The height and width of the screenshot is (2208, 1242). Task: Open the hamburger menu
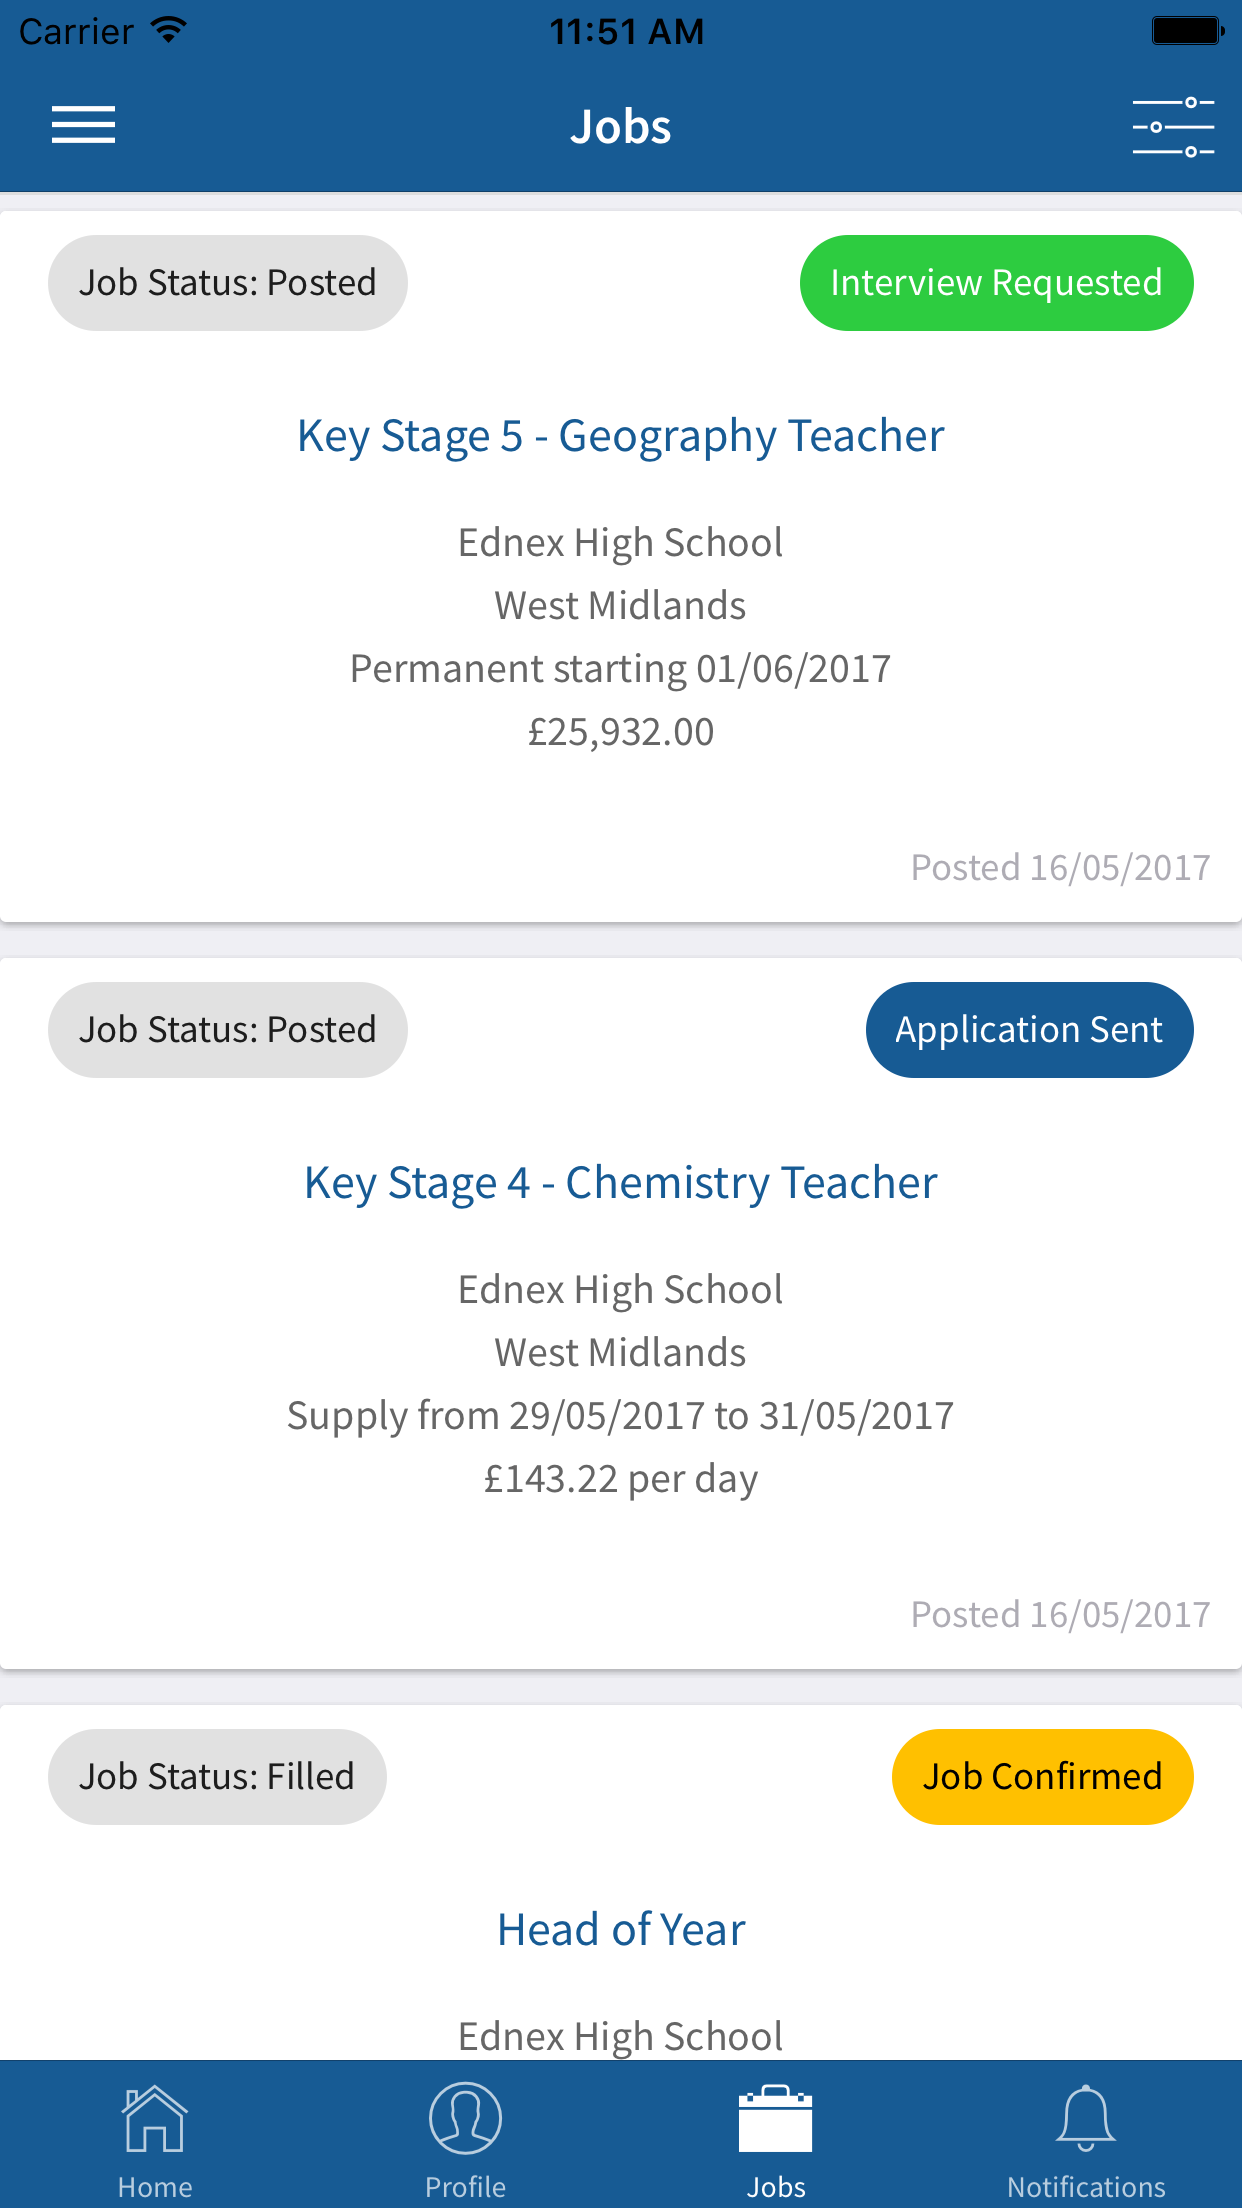tap(84, 125)
